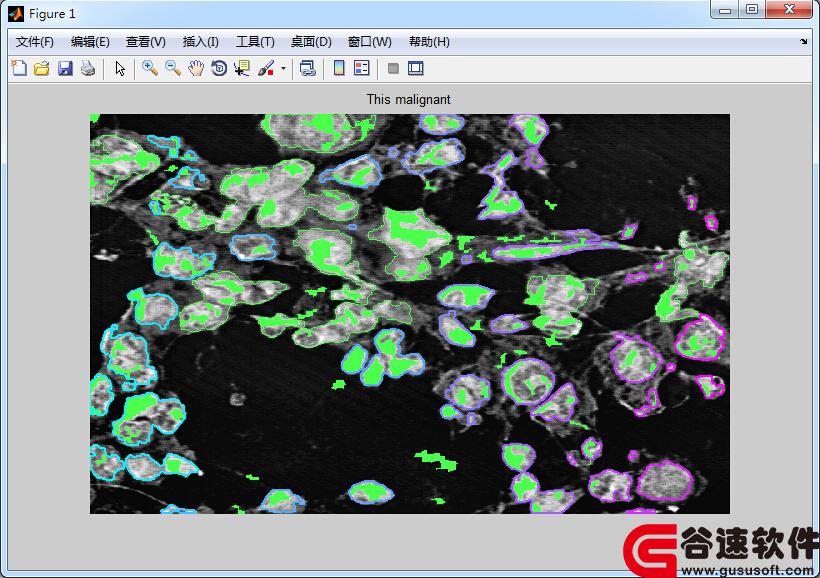This screenshot has width=820, height=578.
Task: Open the 查看(V) menu
Action: tap(146, 42)
